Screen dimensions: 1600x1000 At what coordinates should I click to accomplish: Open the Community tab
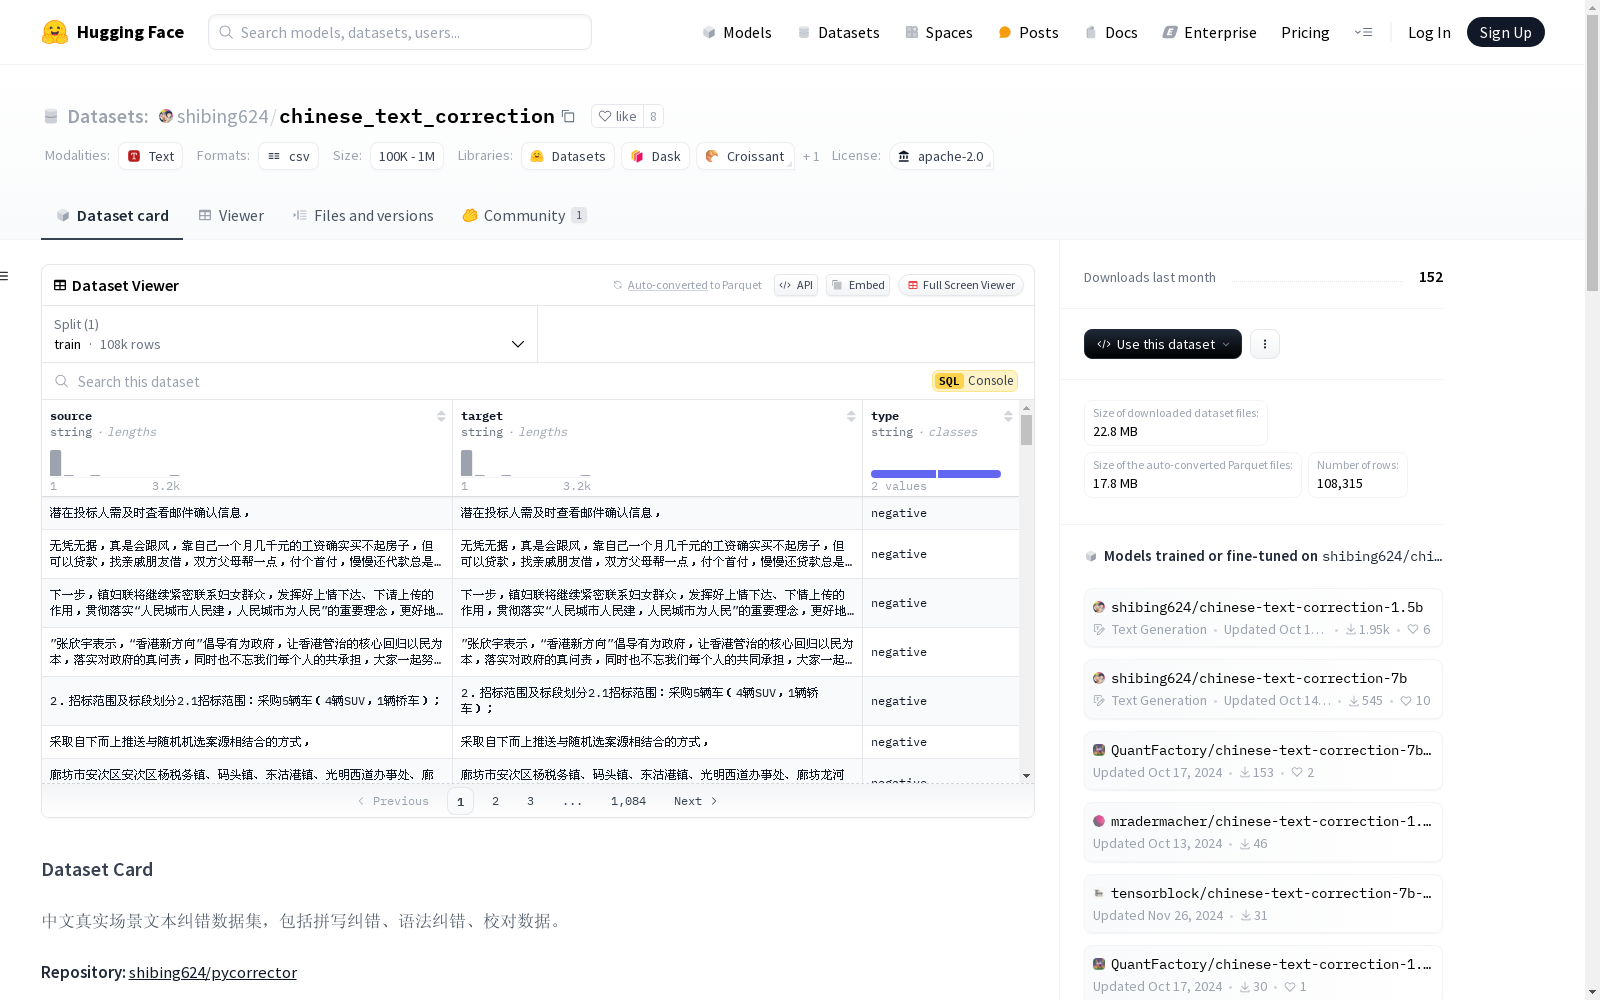[524, 215]
